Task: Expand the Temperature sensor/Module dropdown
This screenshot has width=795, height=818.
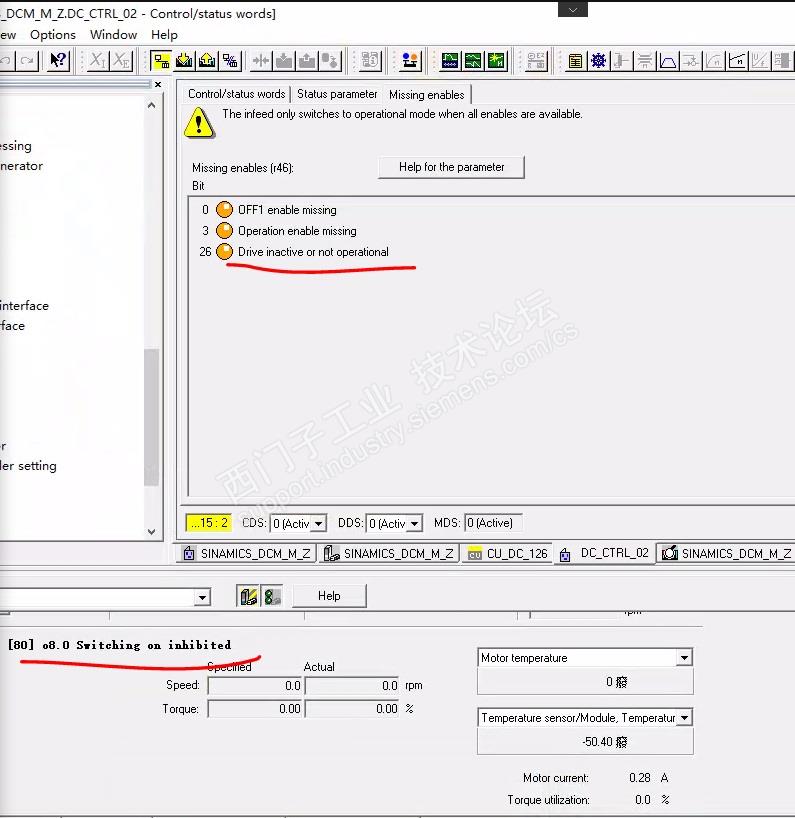Action: 684,718
